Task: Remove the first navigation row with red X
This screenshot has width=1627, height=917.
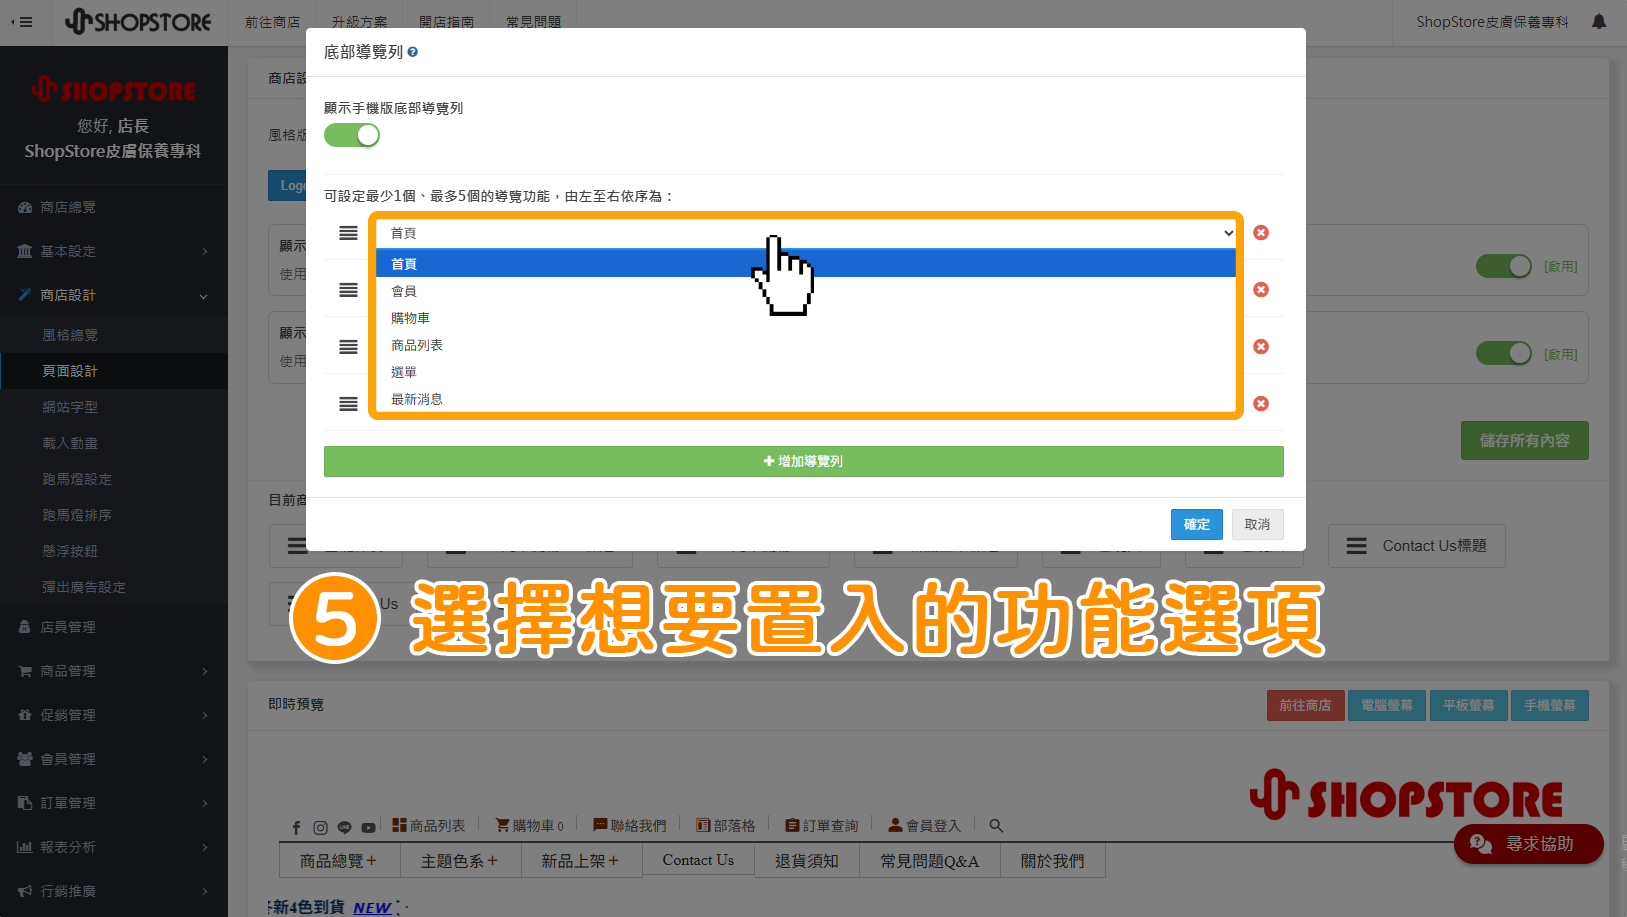Action: (x=1261, y=232)
